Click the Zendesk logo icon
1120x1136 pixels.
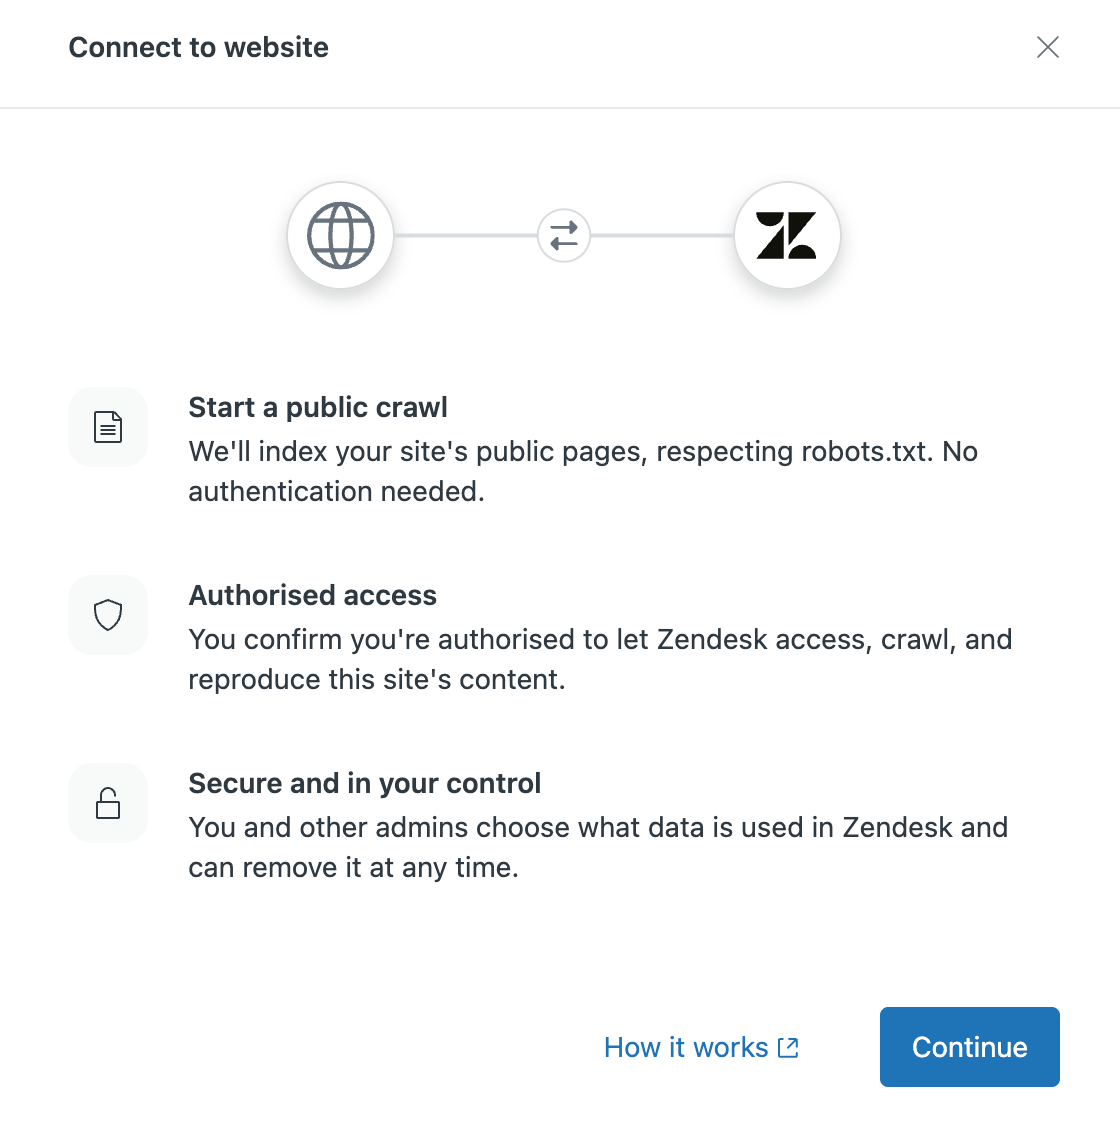[x=787, y=236]
